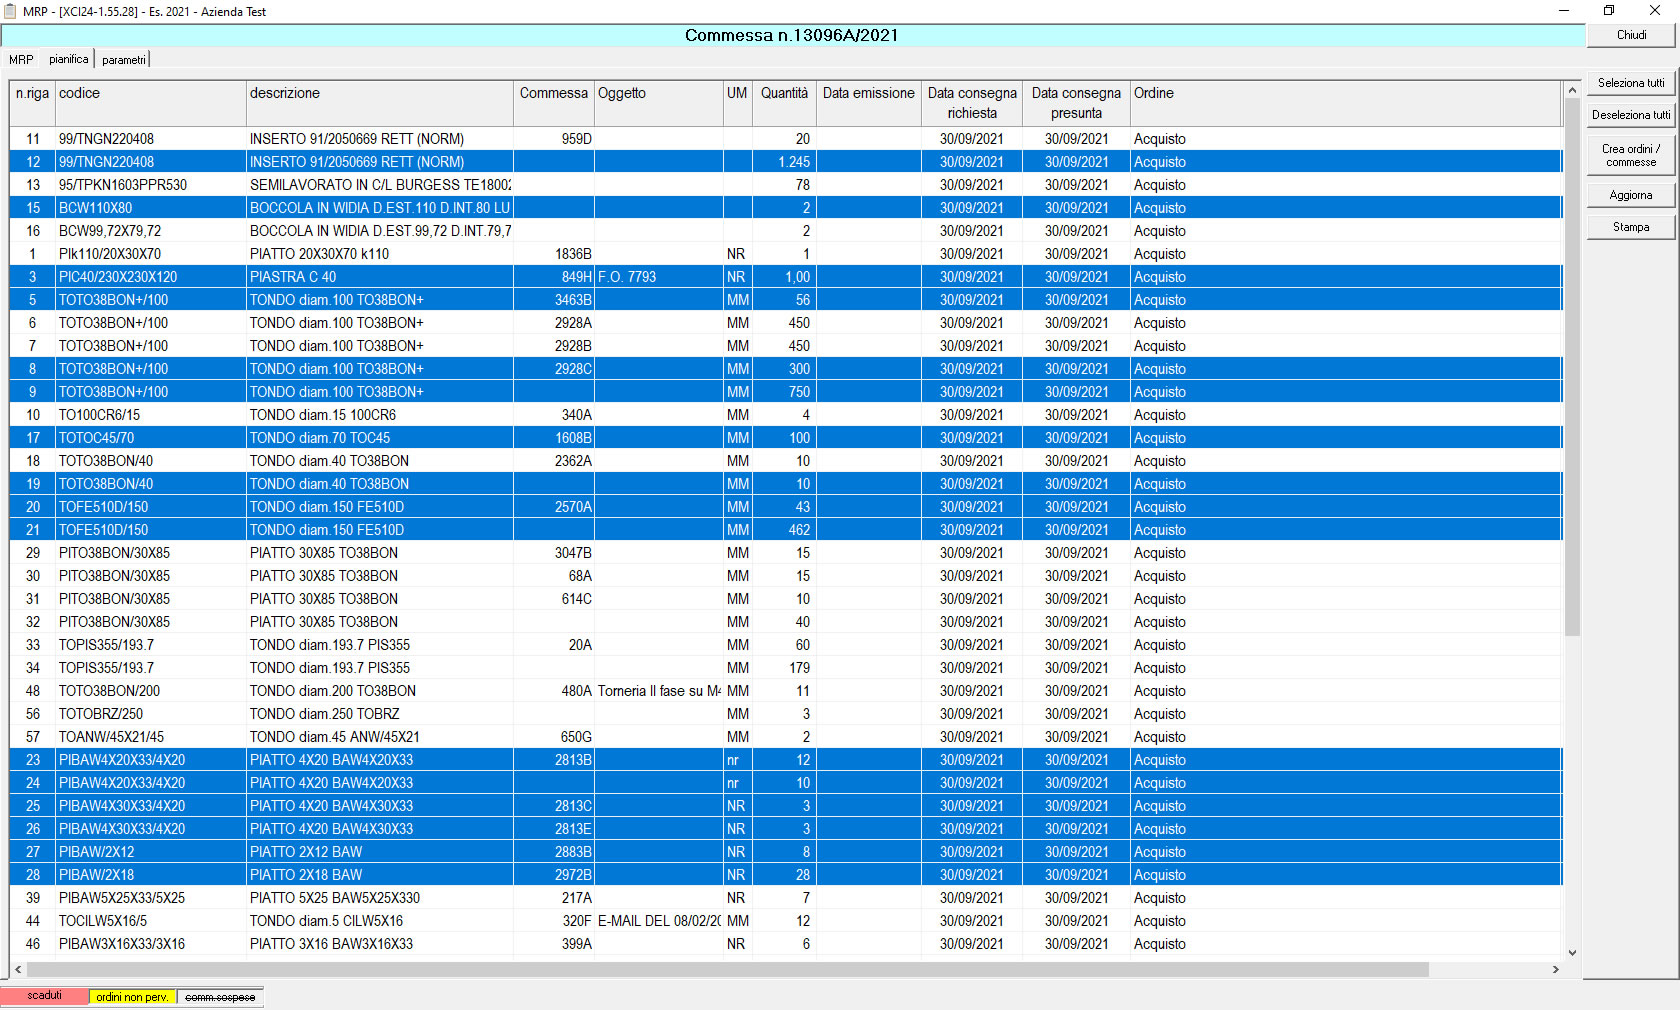Viewport: 1680px width, 1010px height.
Task: Click the scaduti red legend label
Action: (x=45, y=996)
